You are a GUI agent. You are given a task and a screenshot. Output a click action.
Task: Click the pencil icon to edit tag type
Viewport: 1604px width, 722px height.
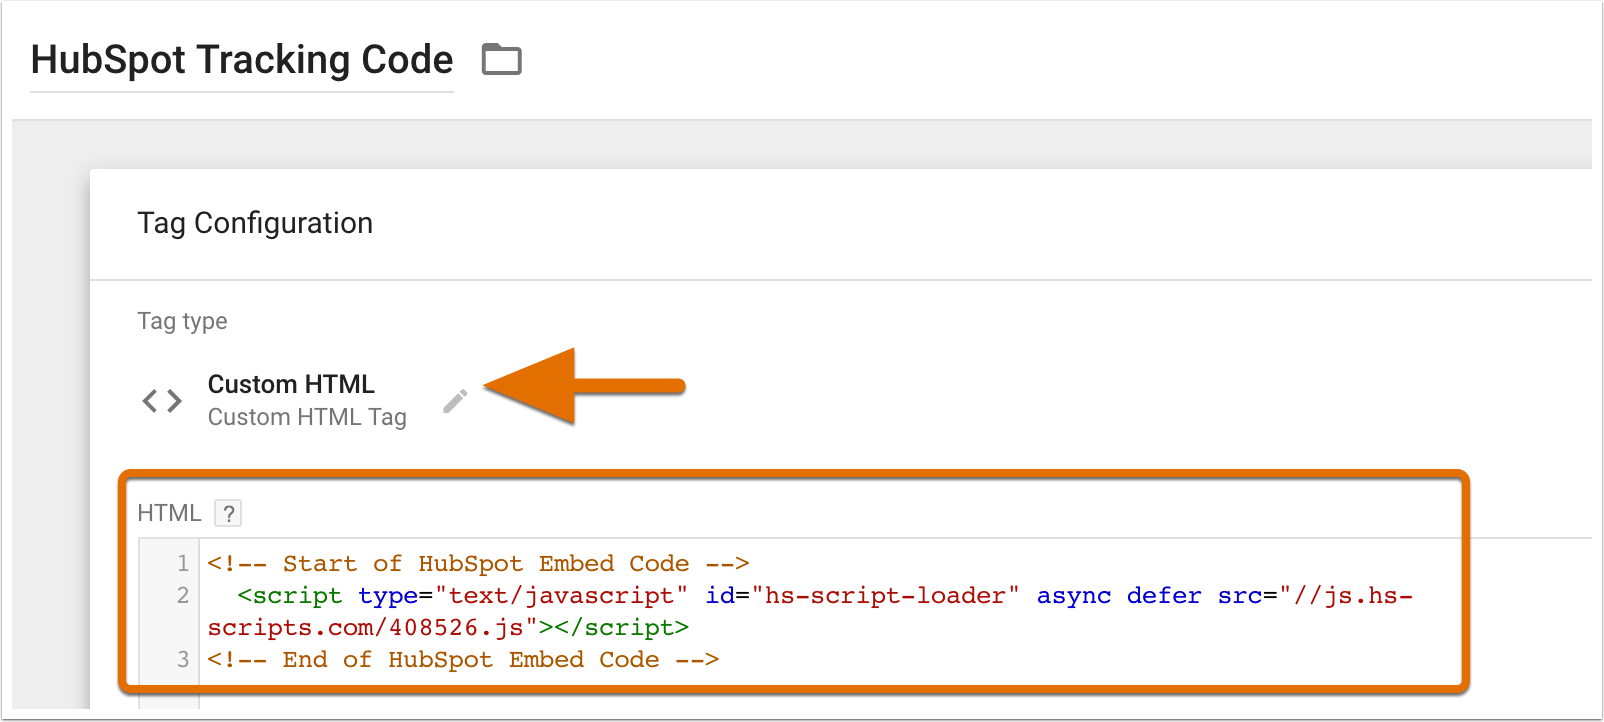coord(455,402)
